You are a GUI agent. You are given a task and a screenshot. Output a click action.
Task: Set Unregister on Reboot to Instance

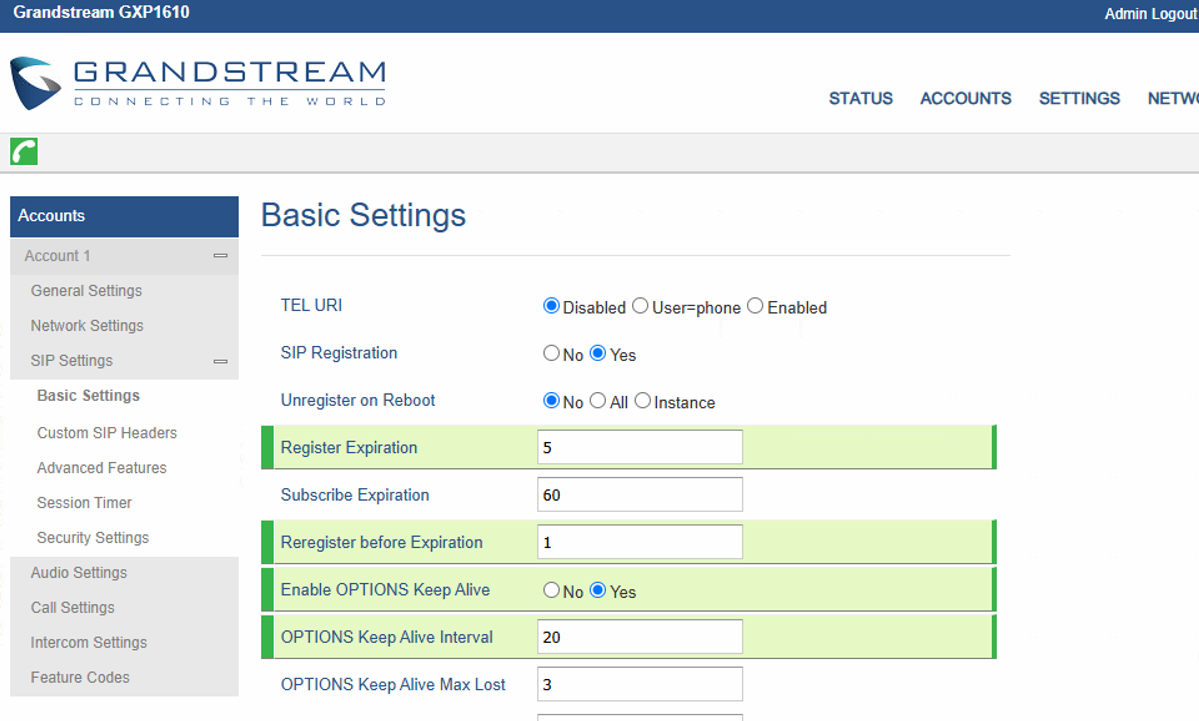coord(642,401)
